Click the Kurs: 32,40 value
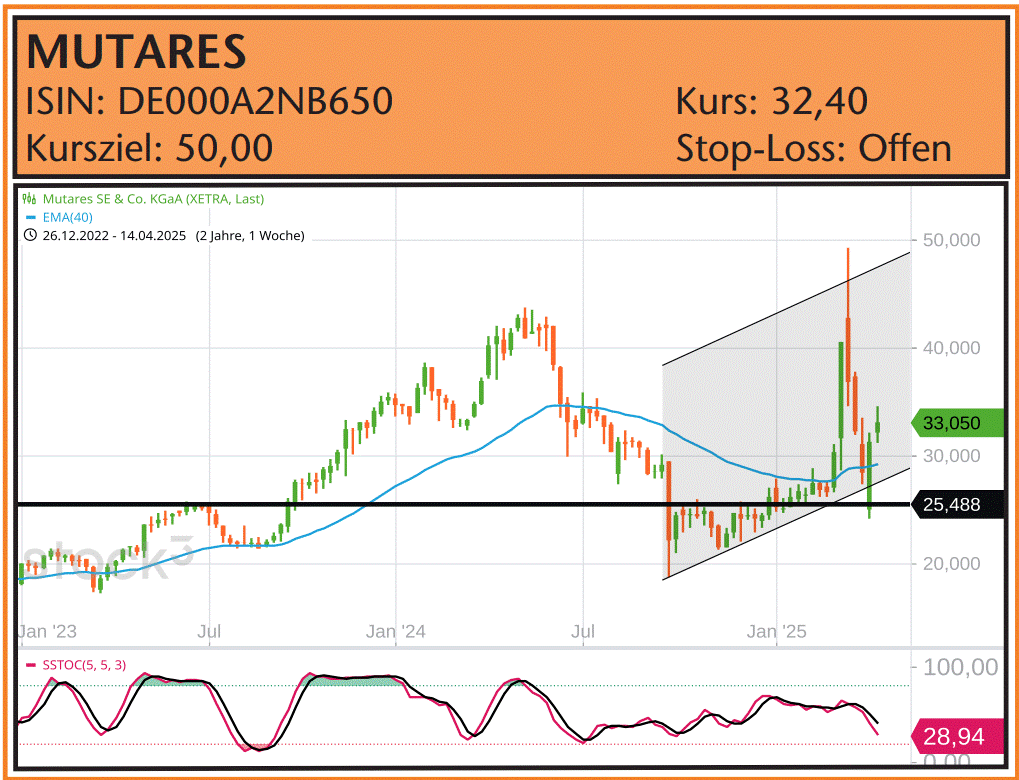Image resolution: width=1019 pixels, height=780 pixels. (772, 101)
